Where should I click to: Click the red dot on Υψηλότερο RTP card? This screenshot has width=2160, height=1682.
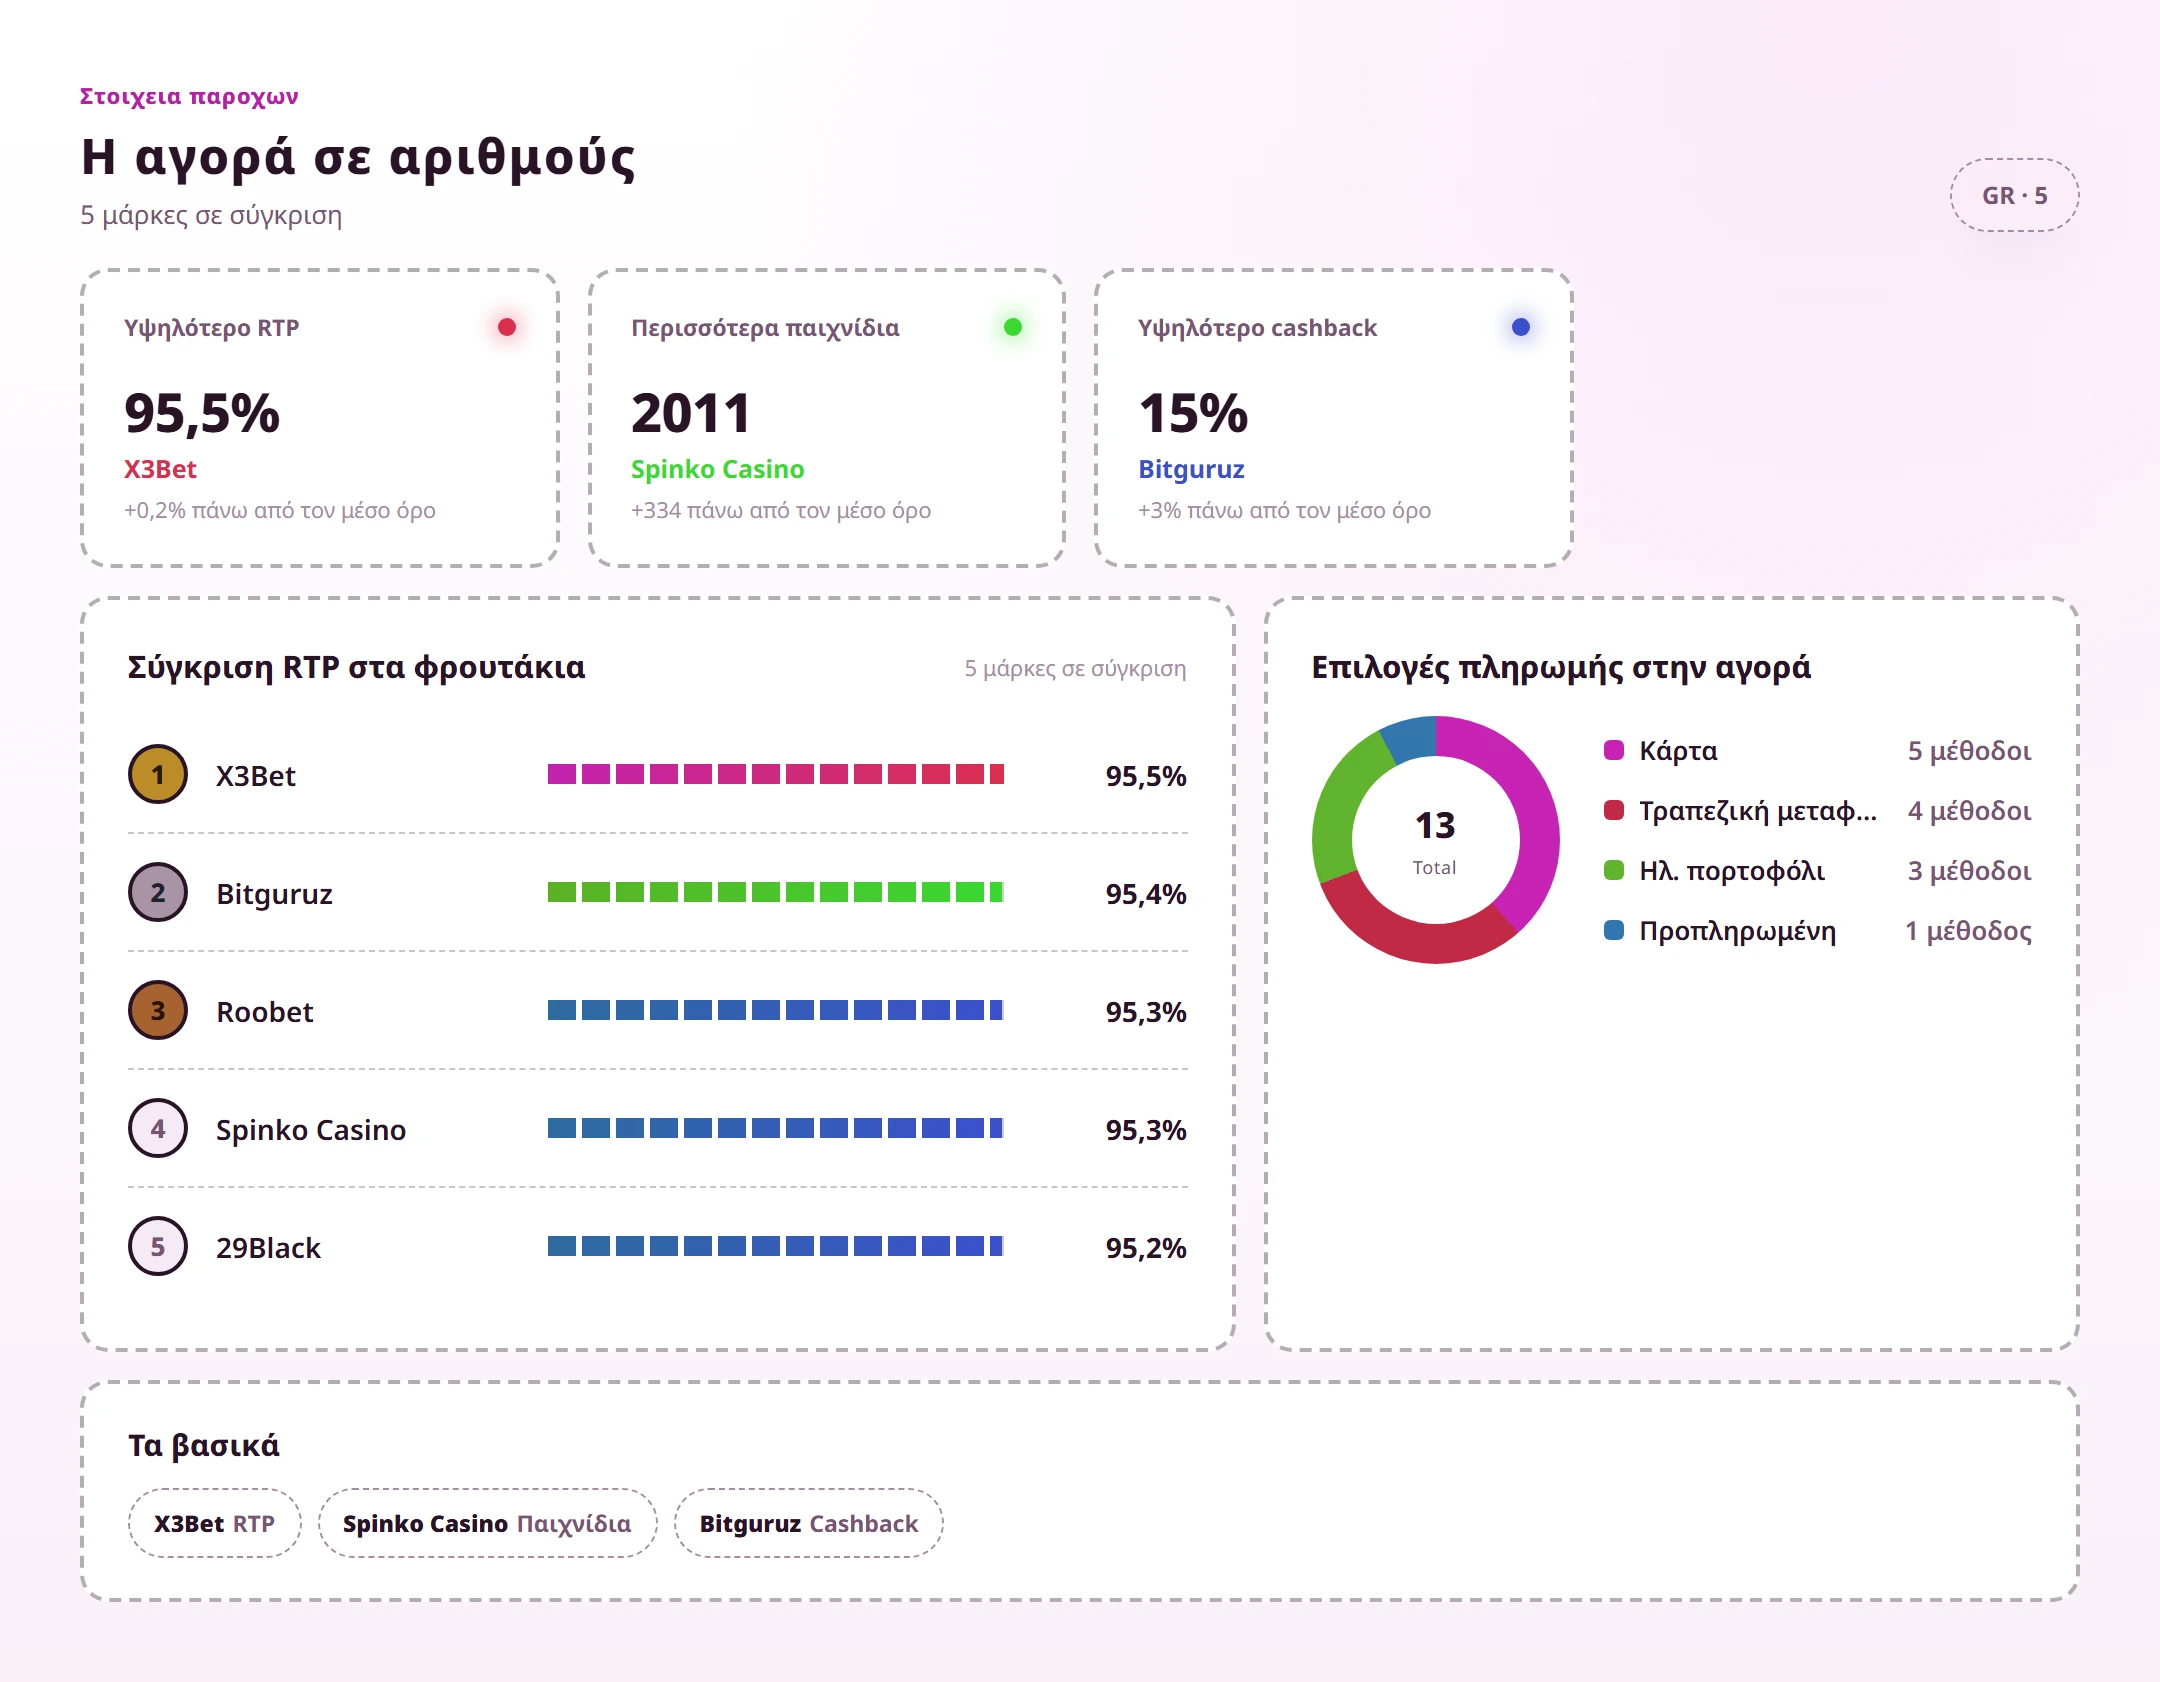507,327
